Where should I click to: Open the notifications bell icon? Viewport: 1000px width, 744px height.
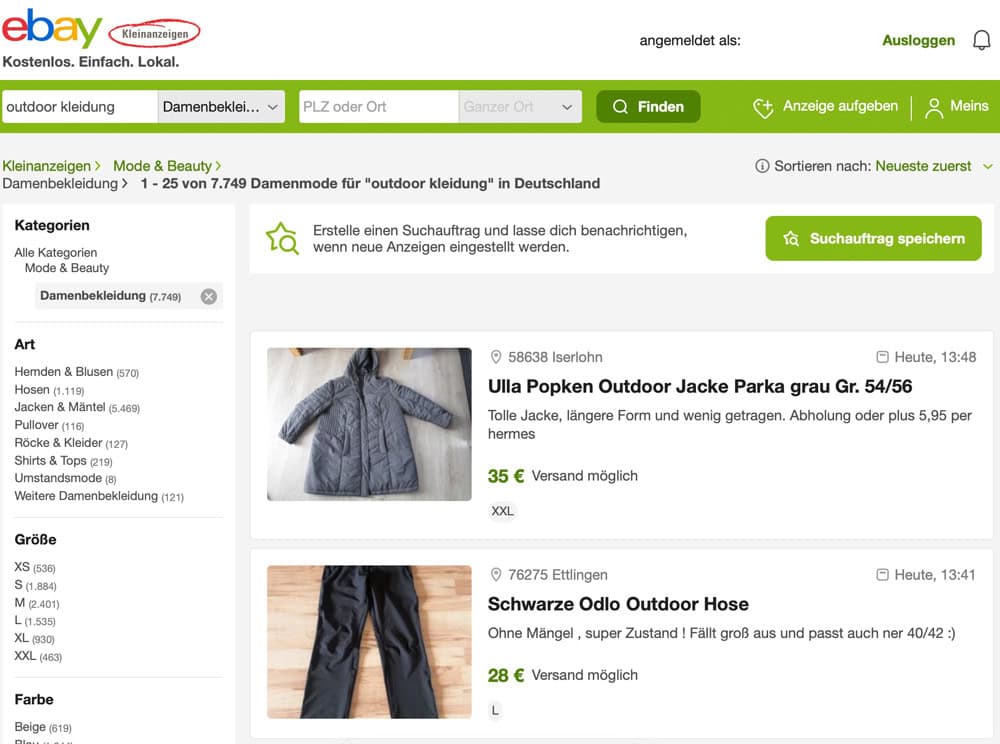981,40
